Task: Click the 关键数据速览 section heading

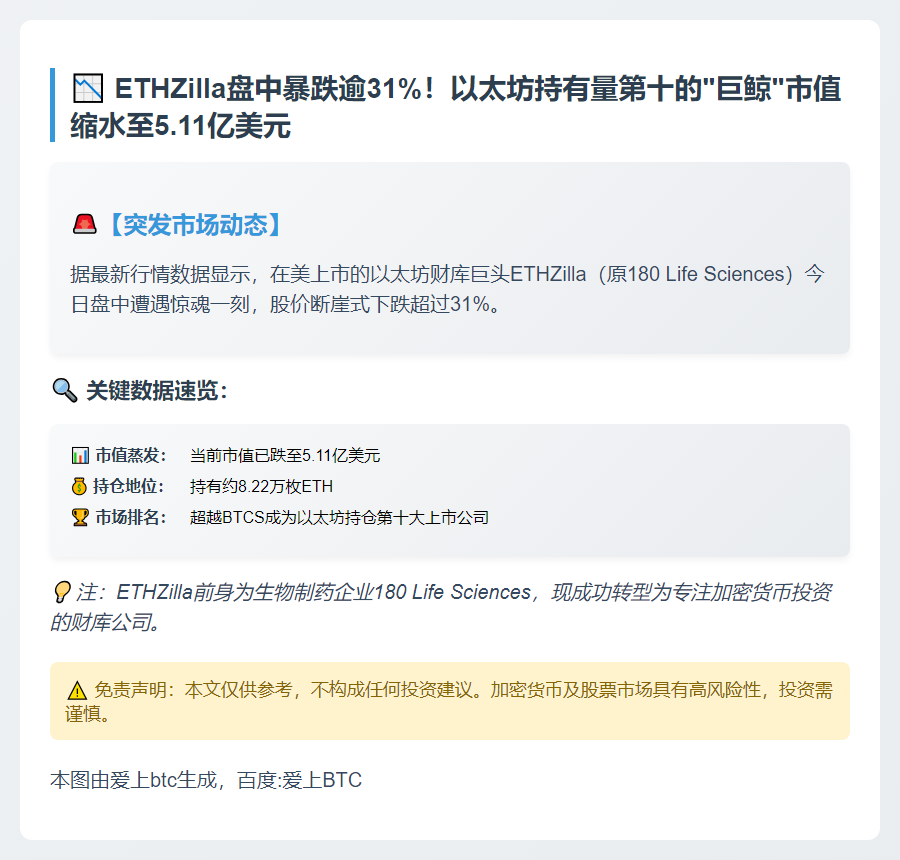Action: 157,390
